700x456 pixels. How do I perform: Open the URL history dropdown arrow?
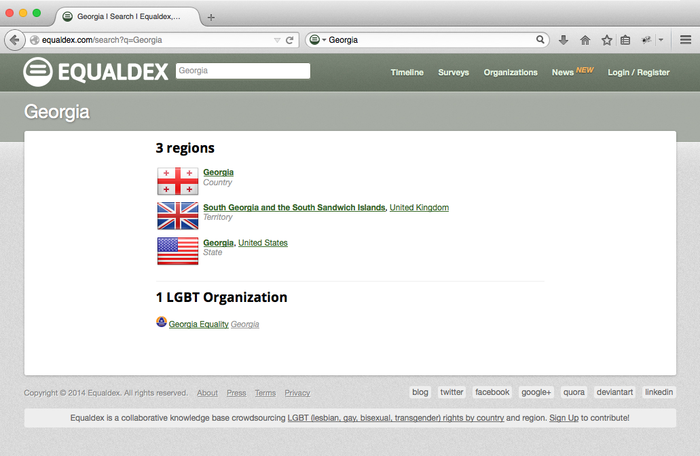277,40
